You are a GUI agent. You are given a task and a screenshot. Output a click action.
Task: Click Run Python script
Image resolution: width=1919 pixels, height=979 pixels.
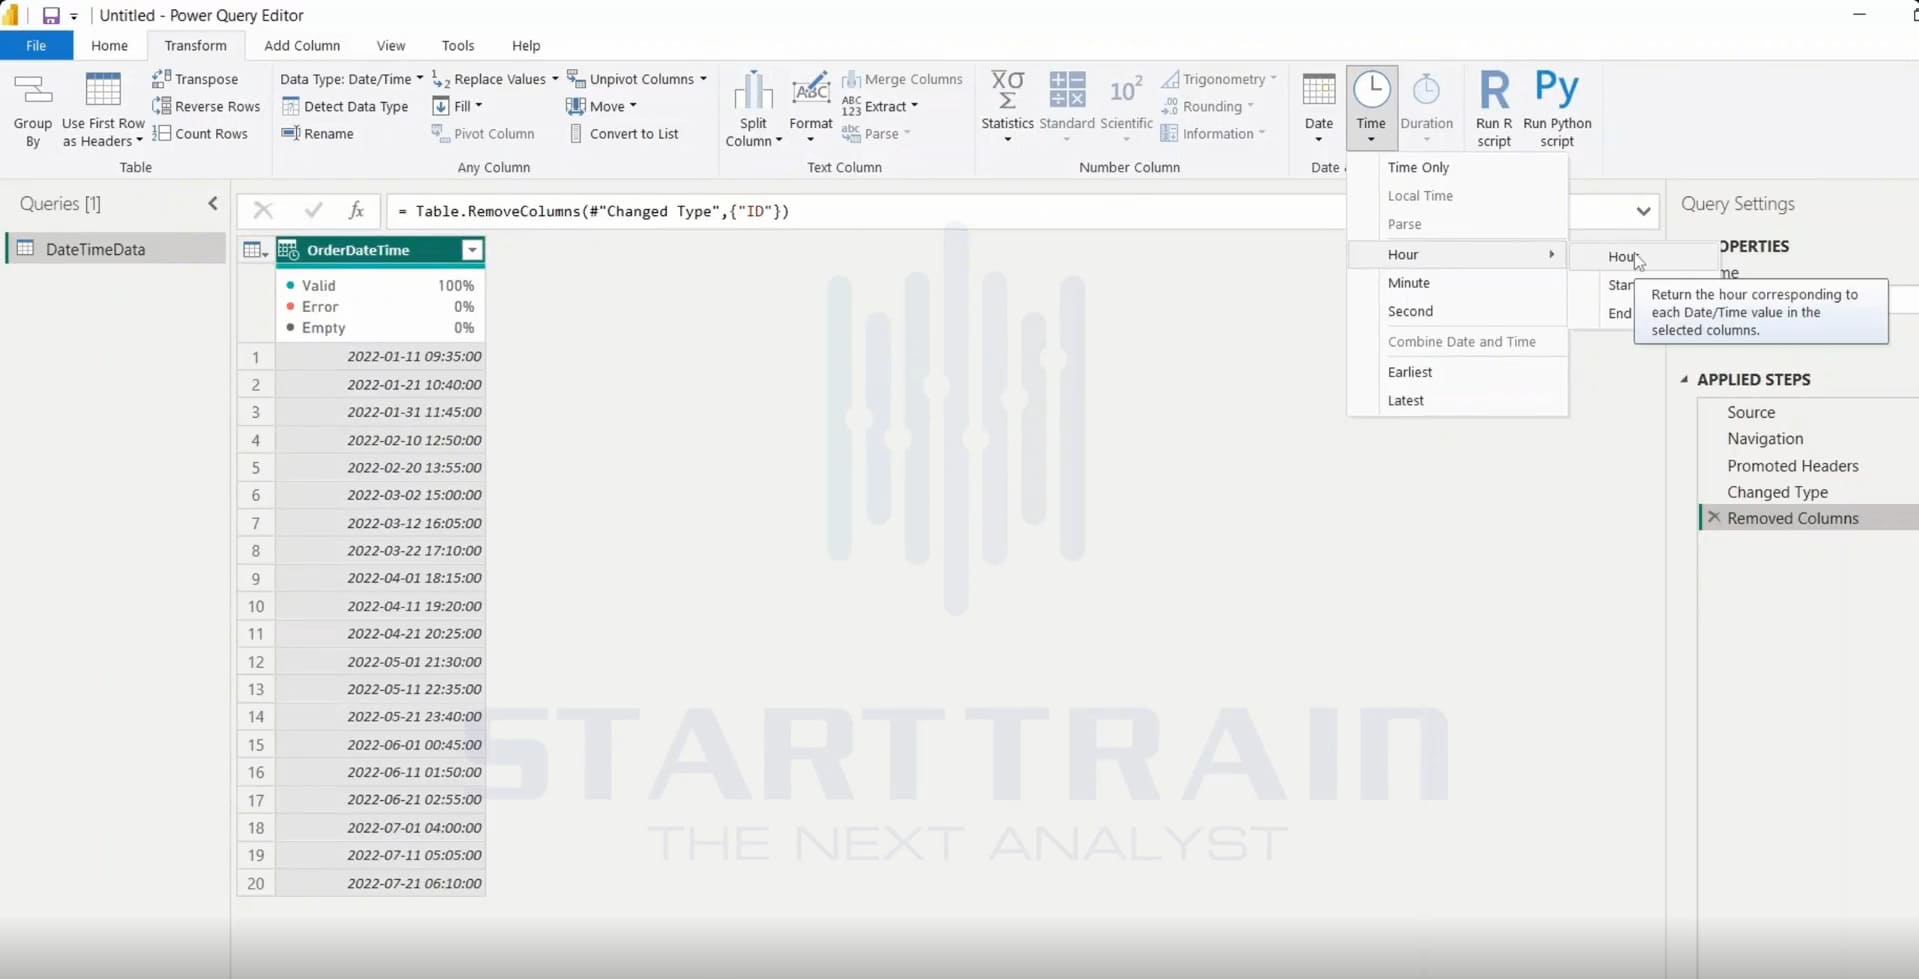pos(1557,108)
